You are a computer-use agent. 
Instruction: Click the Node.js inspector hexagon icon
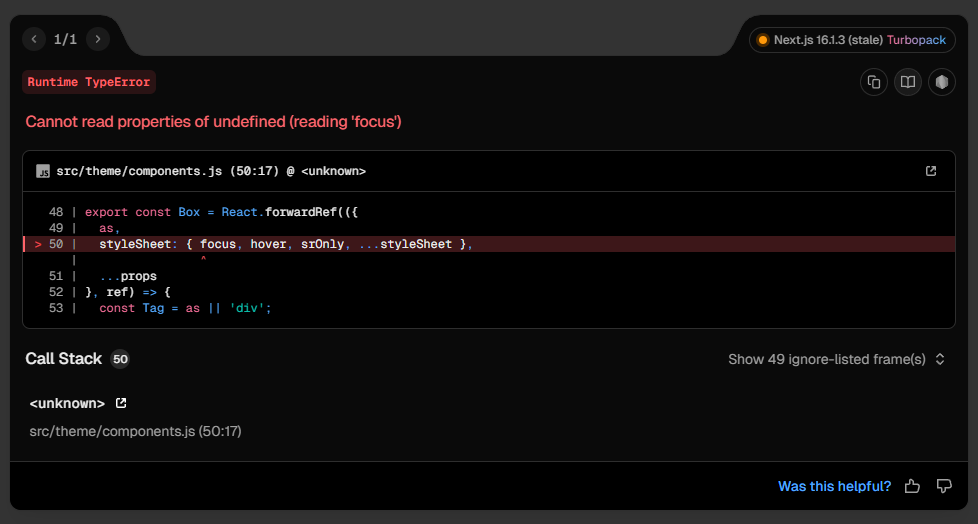[942, 82]
